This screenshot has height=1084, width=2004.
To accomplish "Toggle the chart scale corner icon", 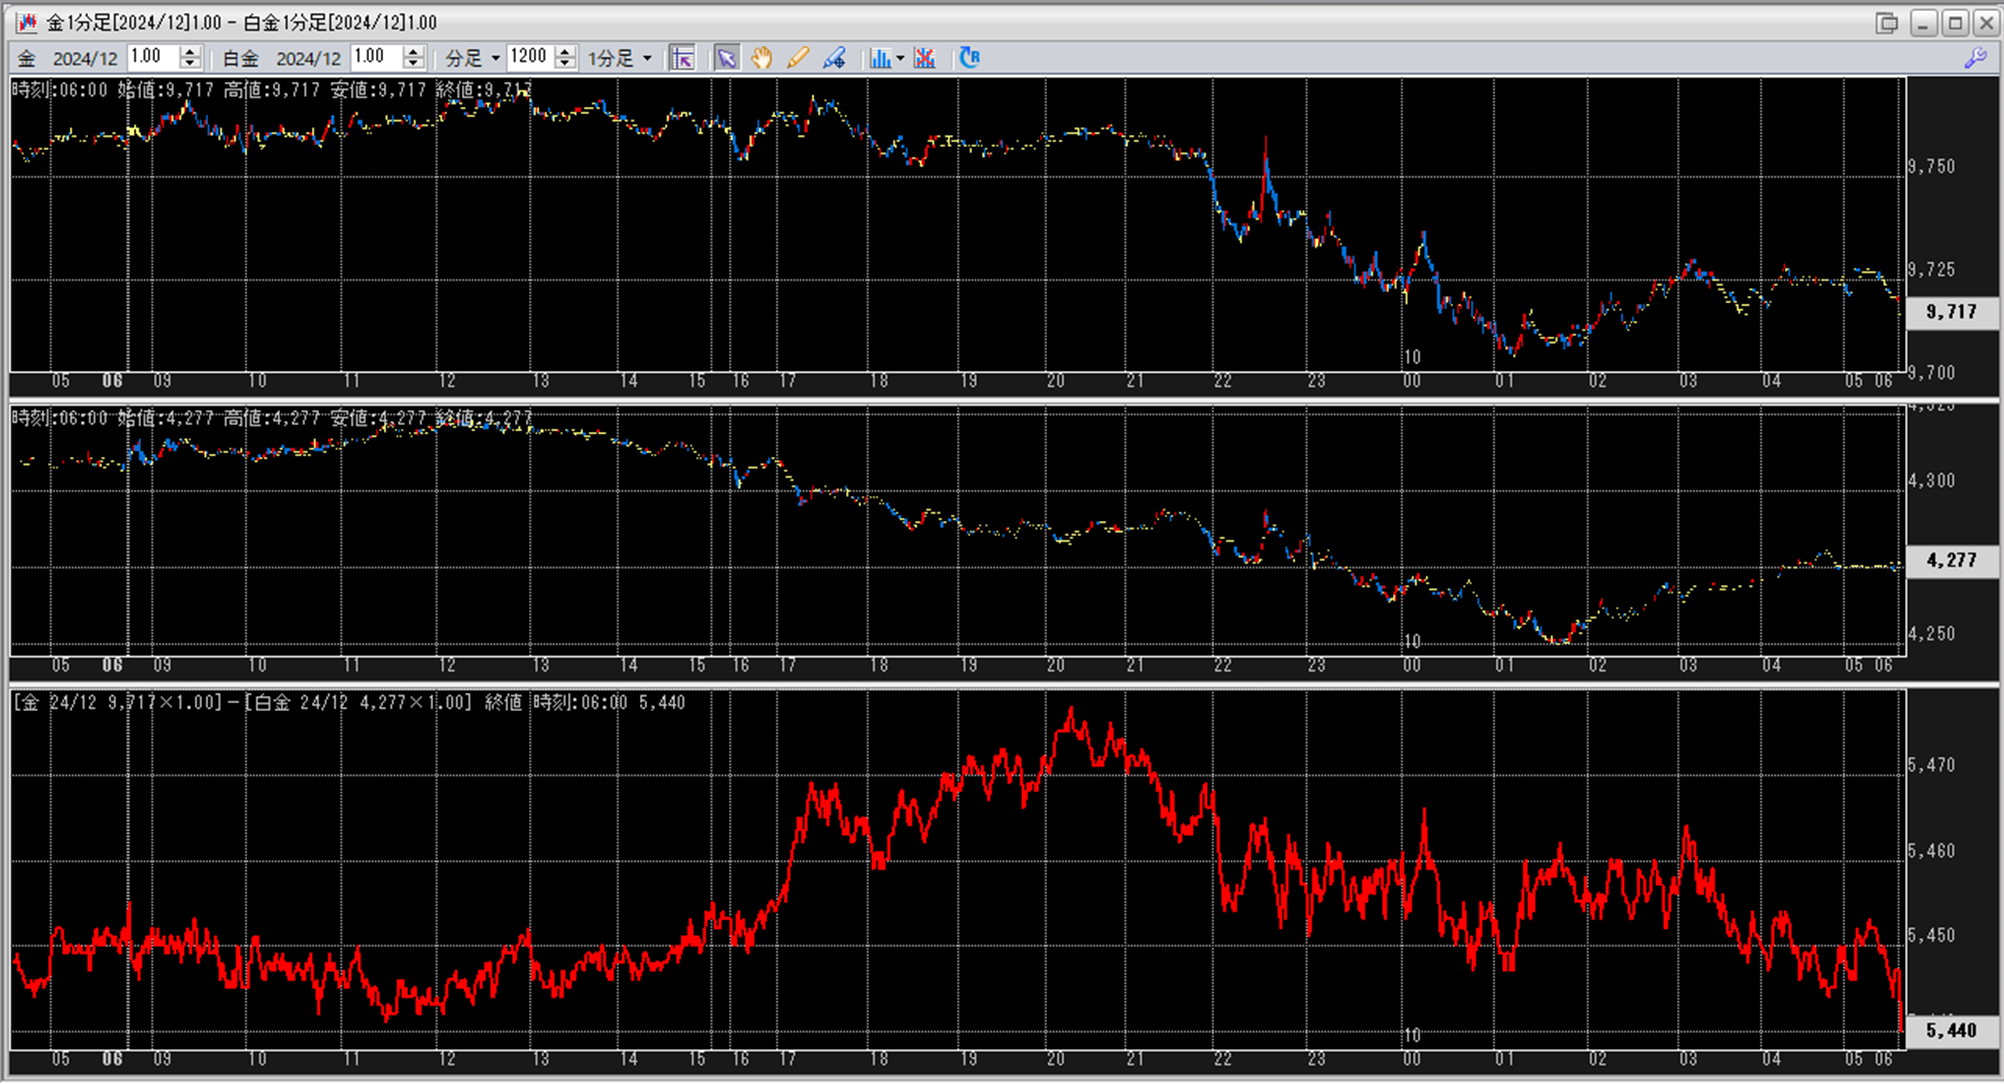I will point(683,58).
